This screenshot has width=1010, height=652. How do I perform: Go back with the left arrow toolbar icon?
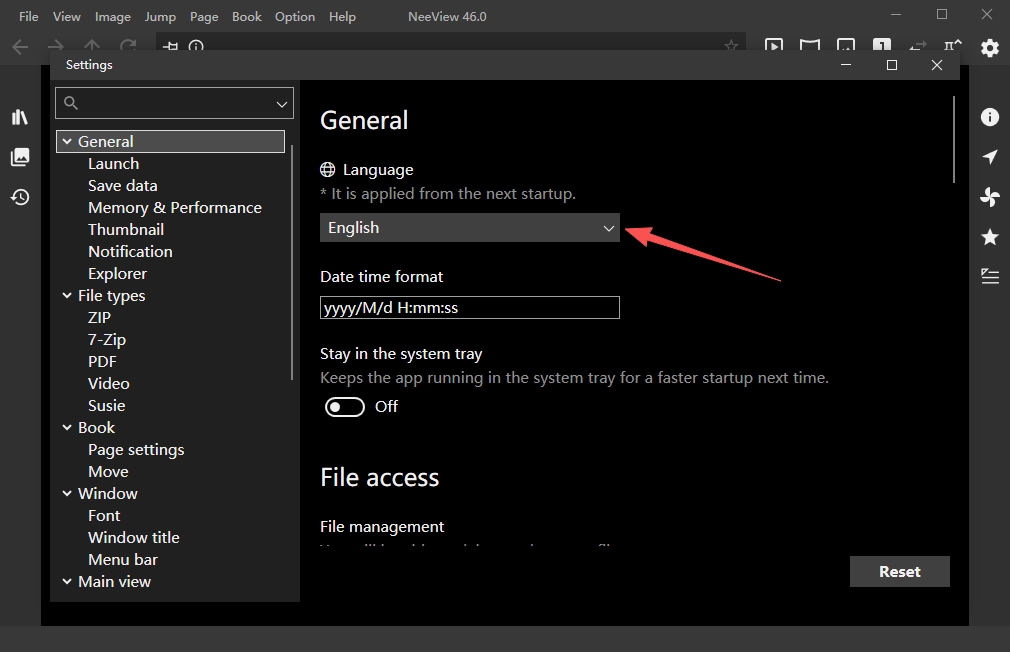coord(21,46)
